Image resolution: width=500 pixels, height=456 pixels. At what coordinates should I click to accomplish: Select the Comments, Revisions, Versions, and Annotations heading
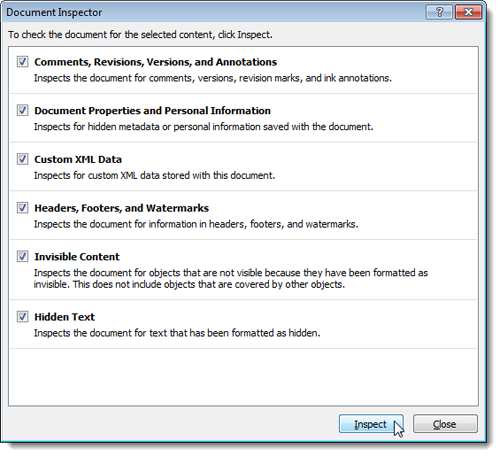pyautogui.click(x=156, y=62)
